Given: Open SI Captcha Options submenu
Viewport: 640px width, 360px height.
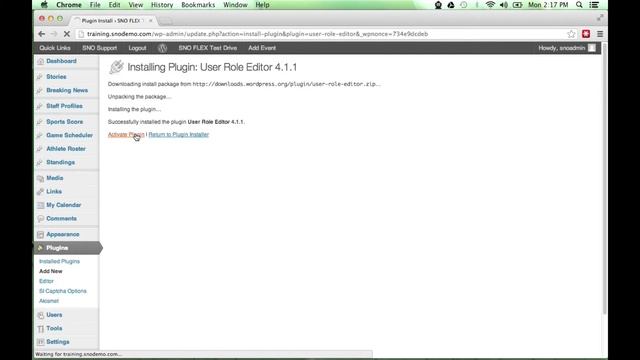Looking at the screenshot, I should (62, 291).
